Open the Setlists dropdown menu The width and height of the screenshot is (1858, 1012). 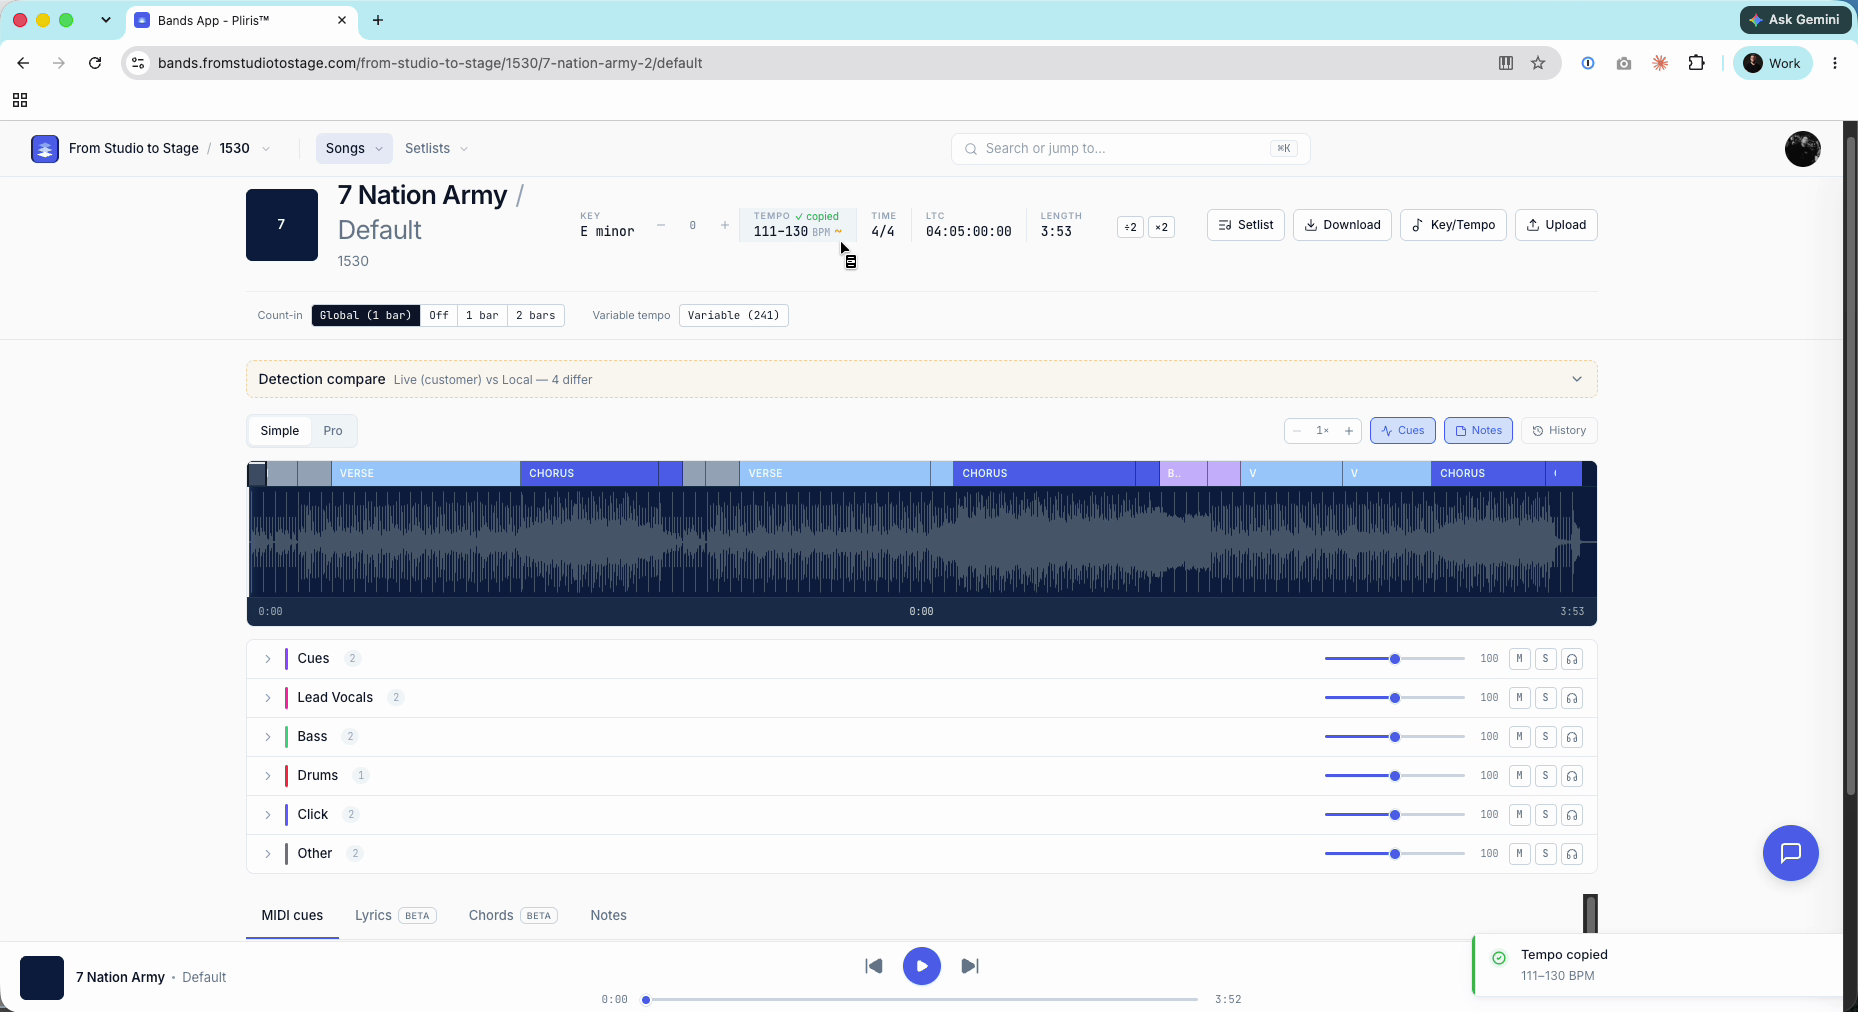point(436,148)
